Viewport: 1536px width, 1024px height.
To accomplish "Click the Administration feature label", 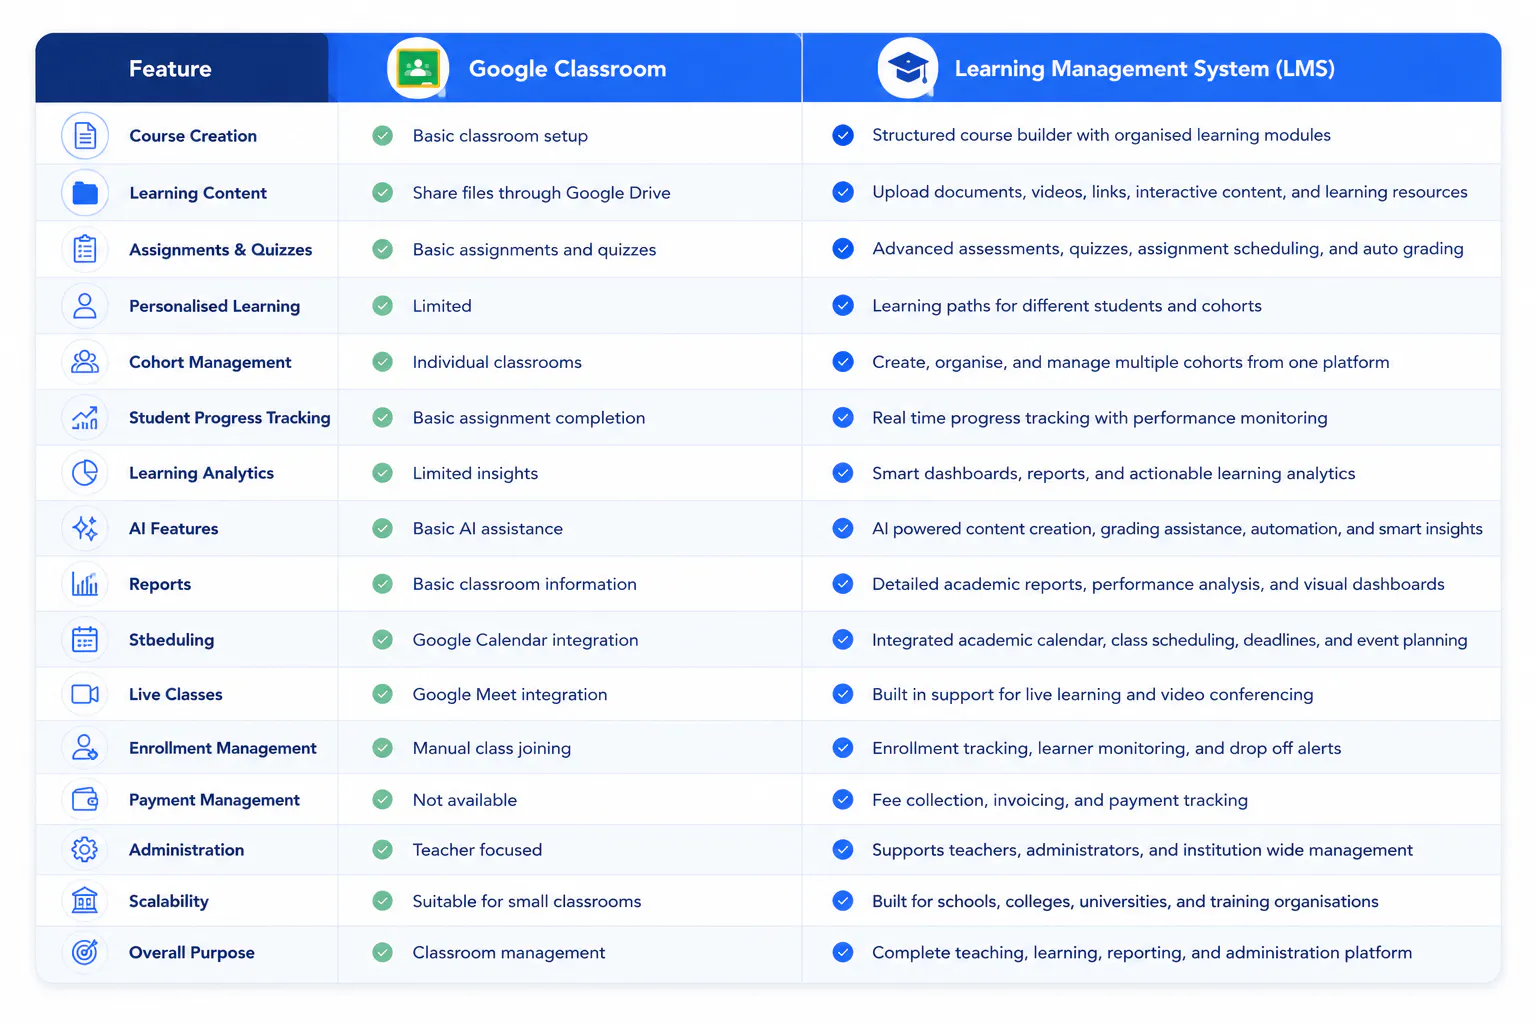I will 186,850.
